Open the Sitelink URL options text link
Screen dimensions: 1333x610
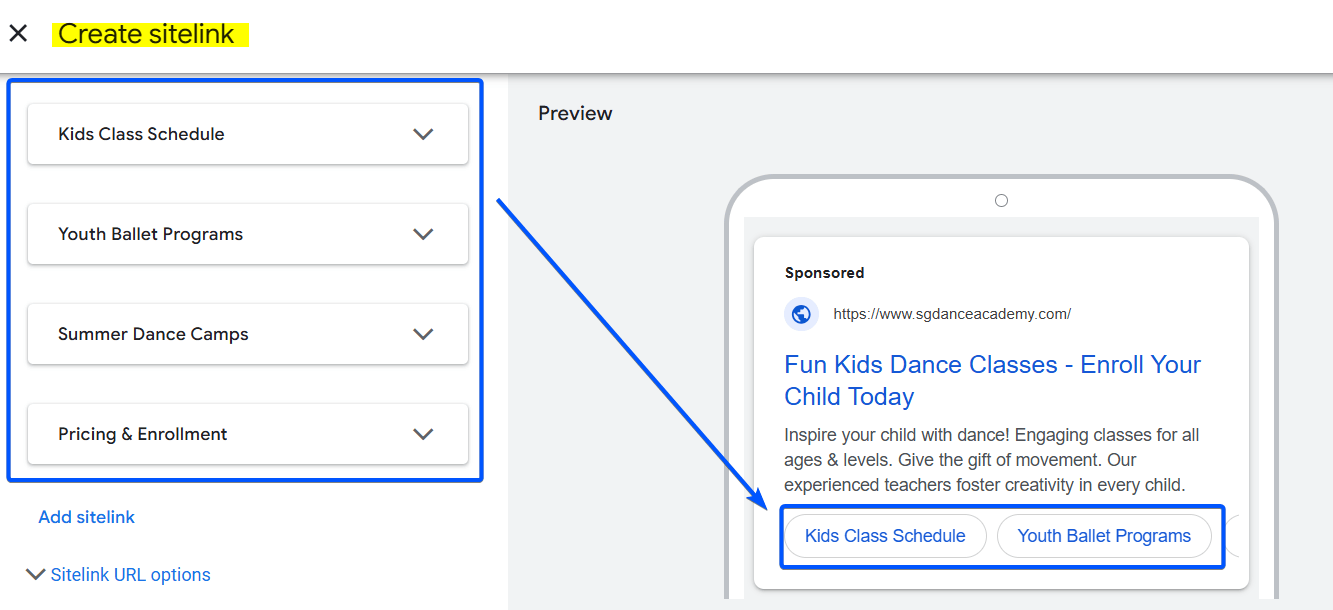[x=130, y=575]
